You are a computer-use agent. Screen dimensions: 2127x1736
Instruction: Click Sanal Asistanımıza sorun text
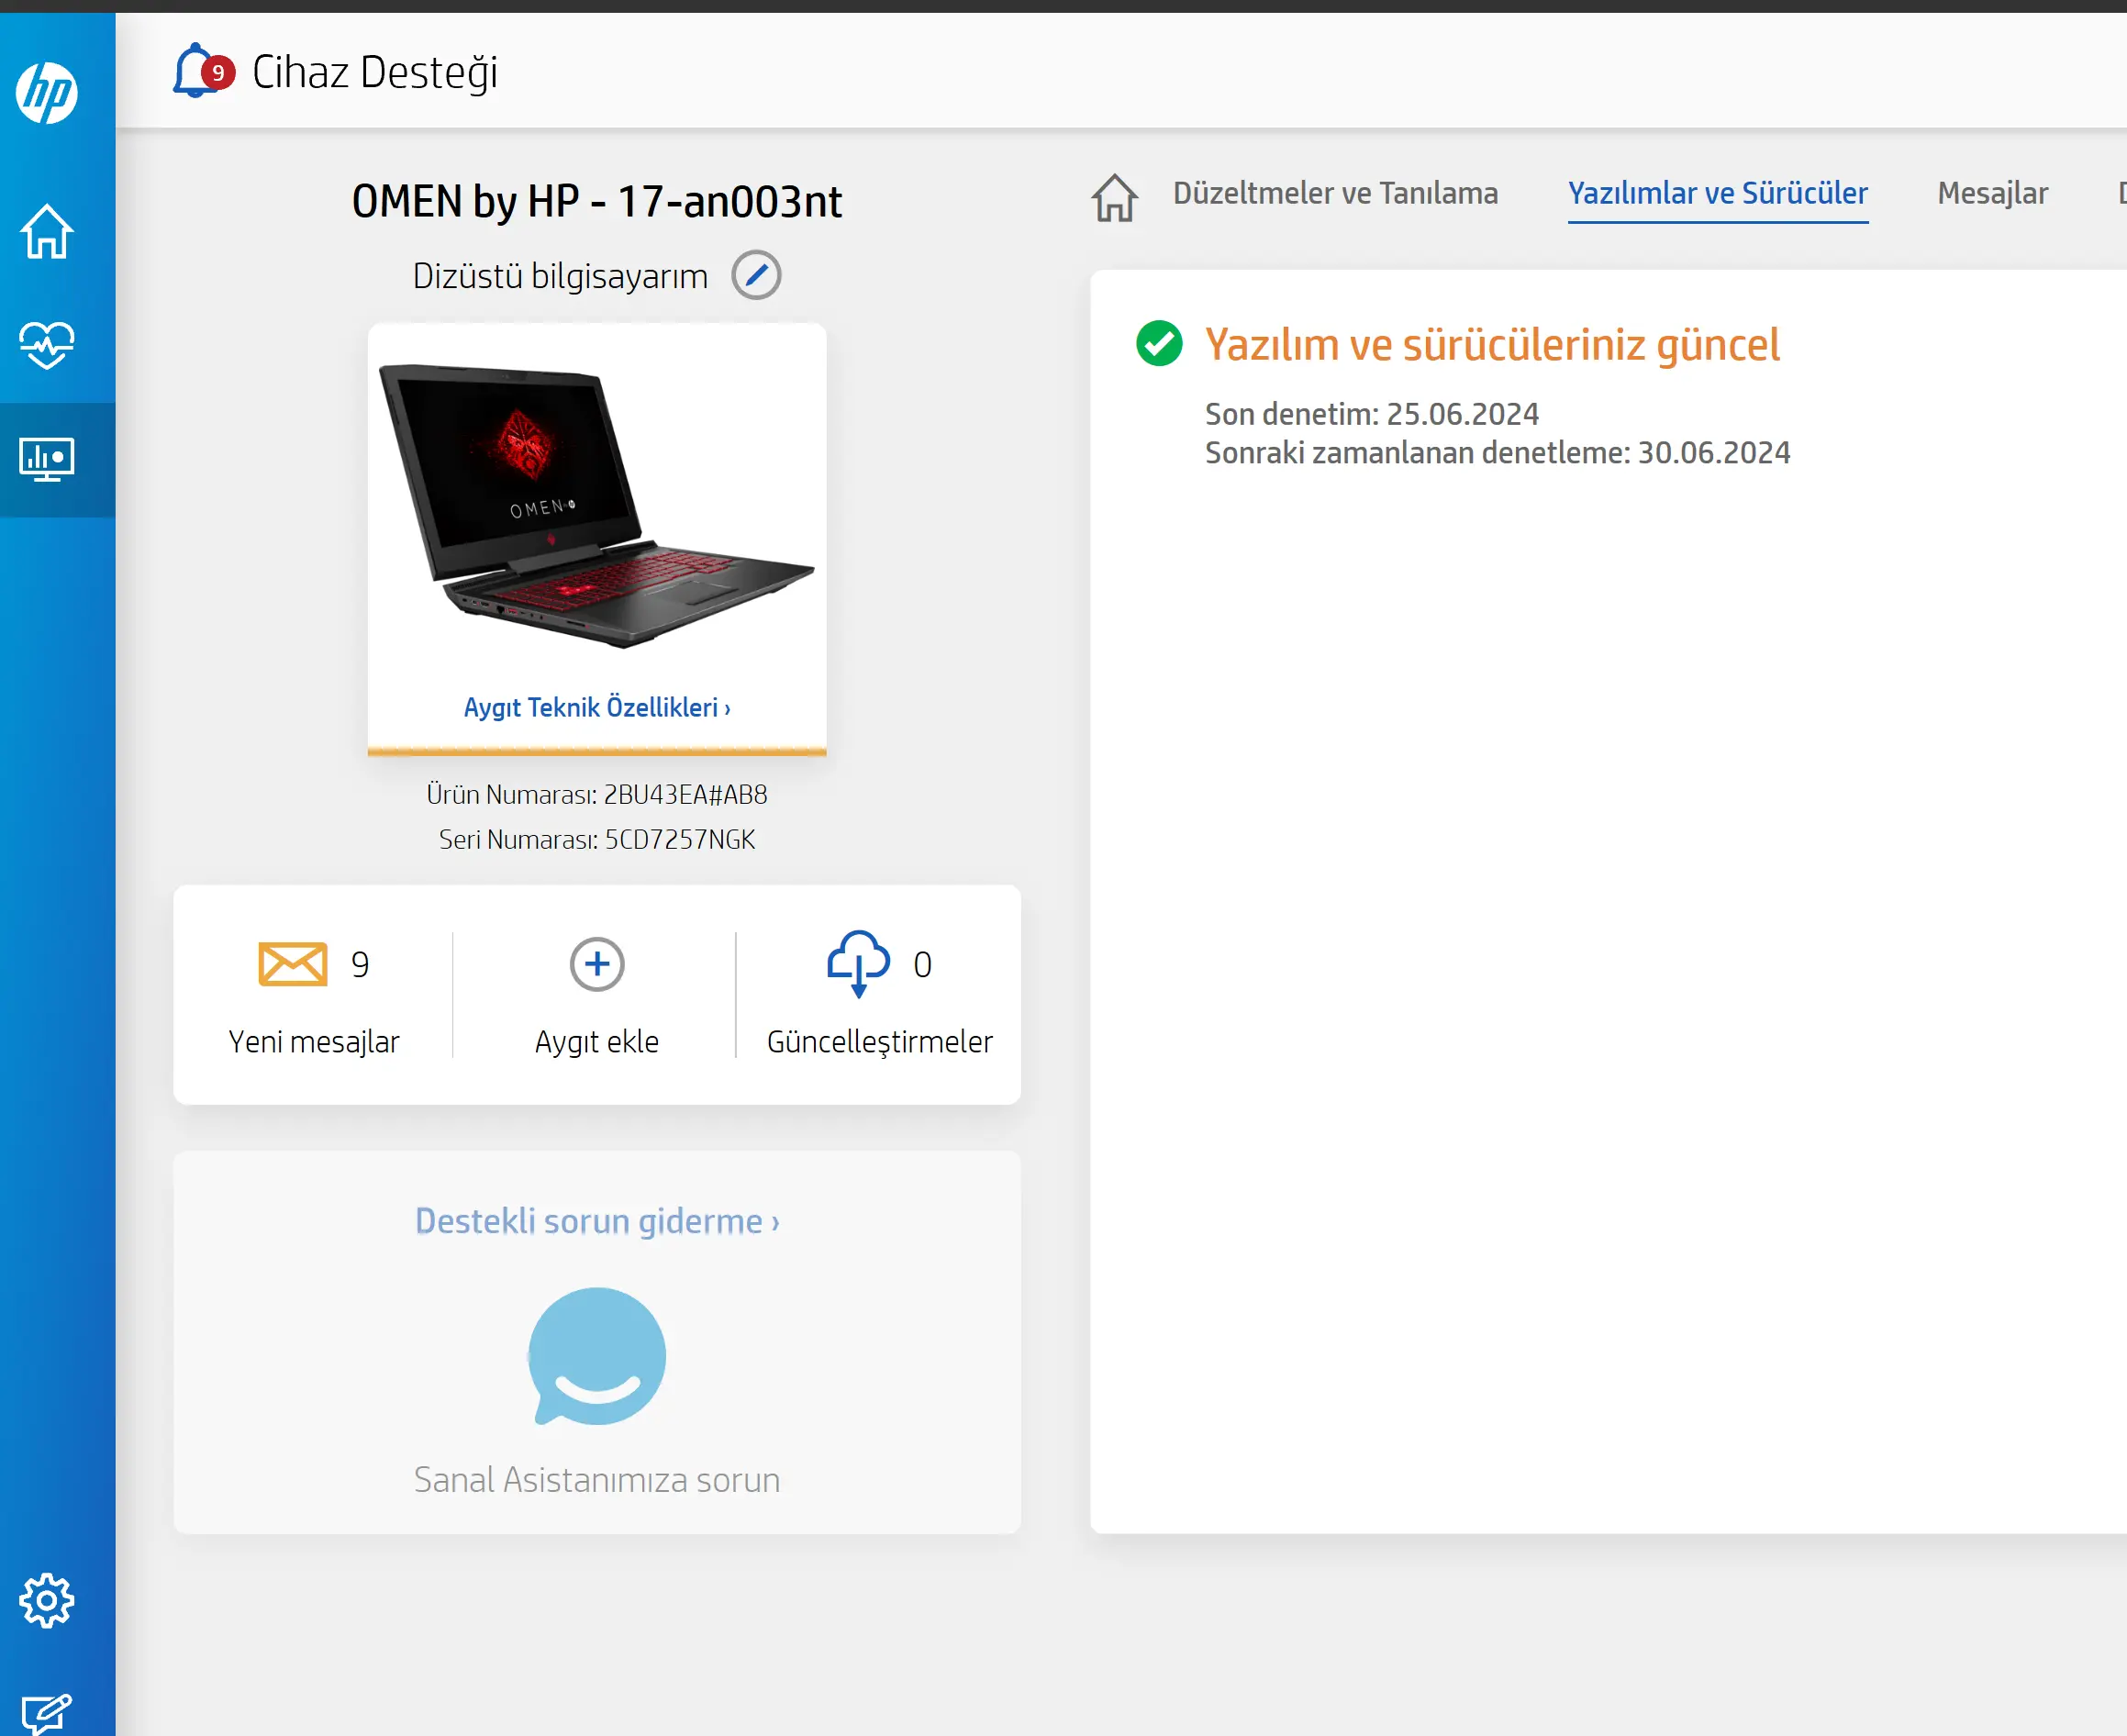coord(597,1480)
